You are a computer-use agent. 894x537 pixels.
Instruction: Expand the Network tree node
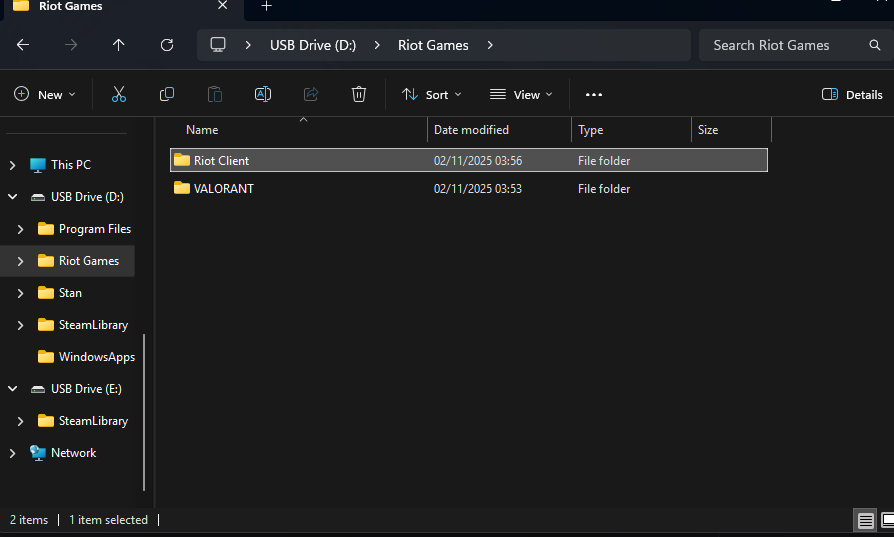click(13, 453)
